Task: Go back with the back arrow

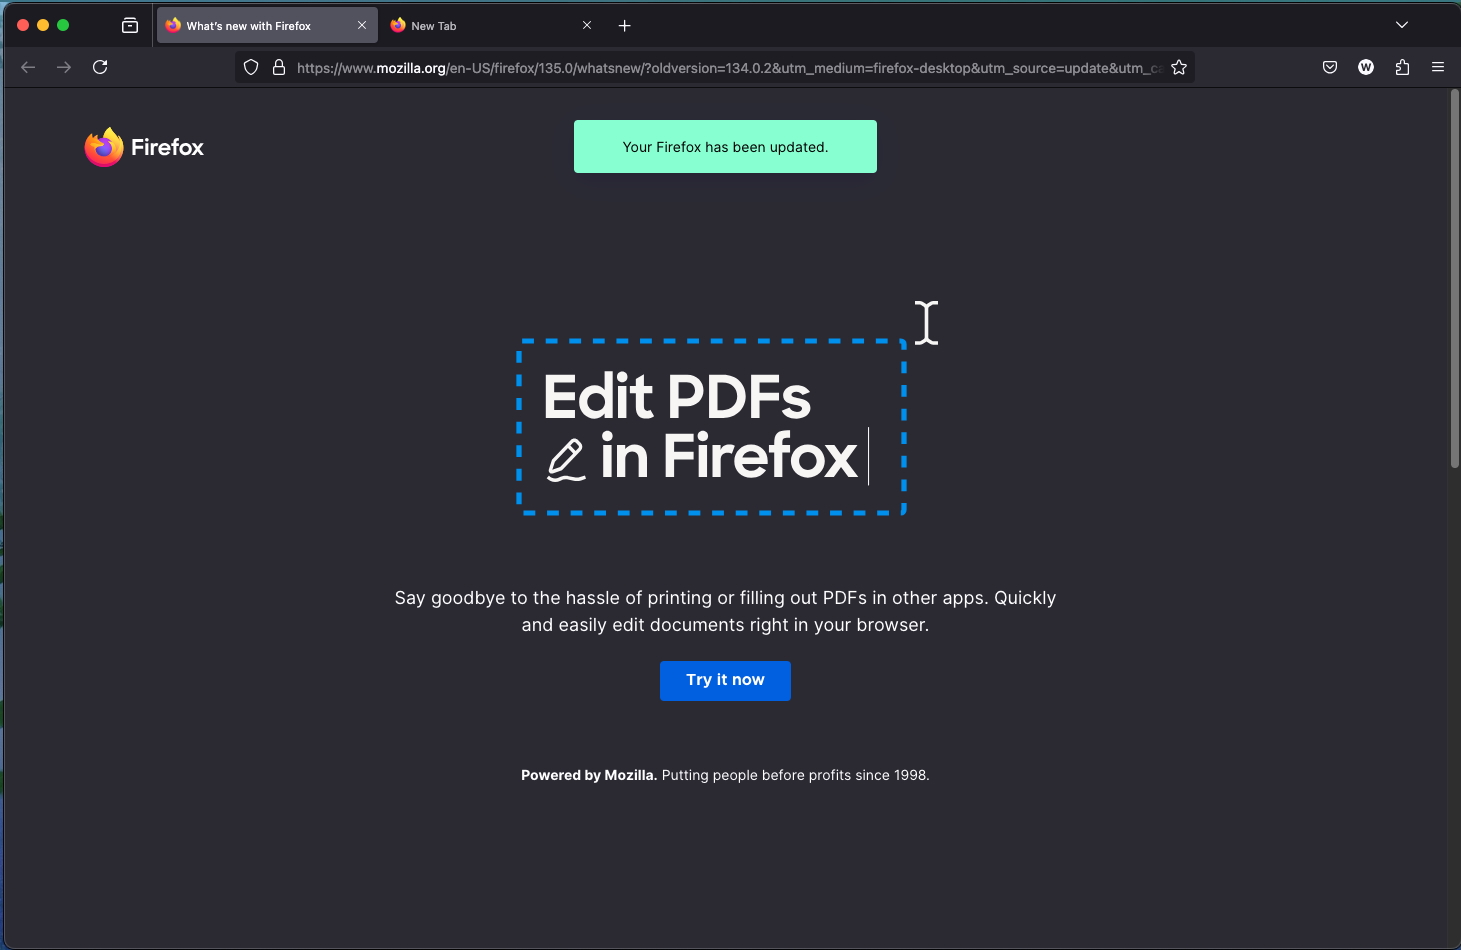Action: coord(28,67)
